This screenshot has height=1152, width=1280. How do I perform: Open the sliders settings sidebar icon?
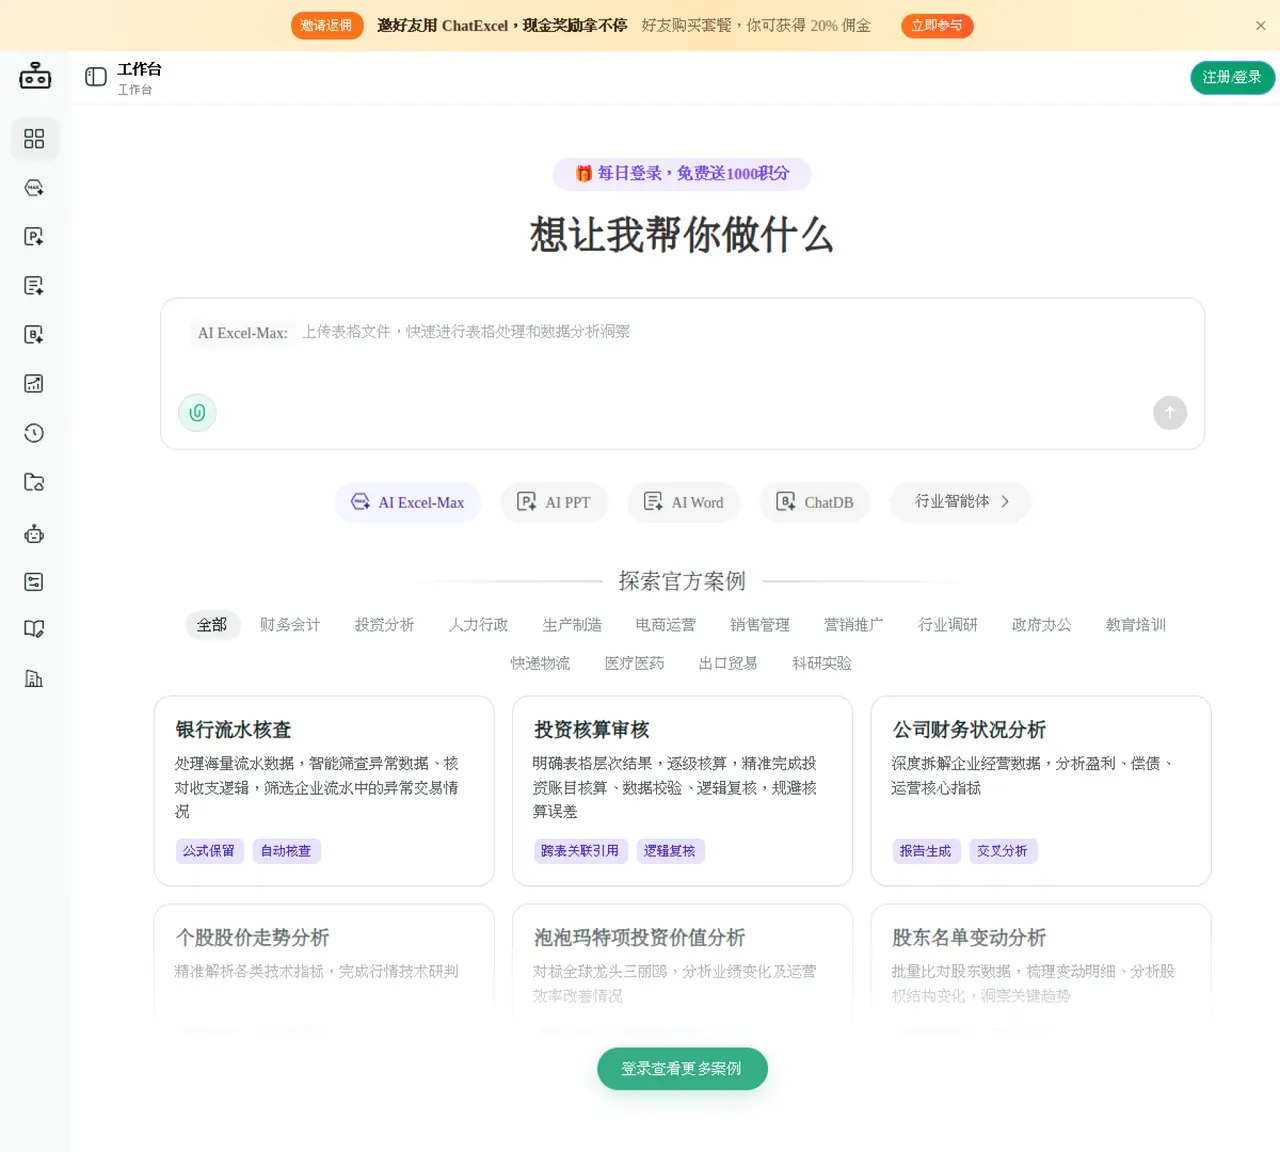click(34, 582)
